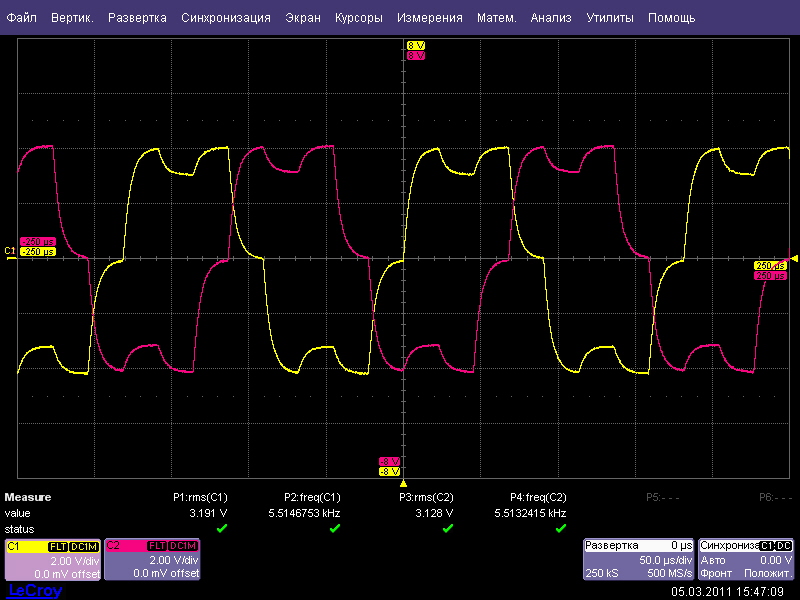
Task: Click the LeCroy logo
Action: pos(34,591)
